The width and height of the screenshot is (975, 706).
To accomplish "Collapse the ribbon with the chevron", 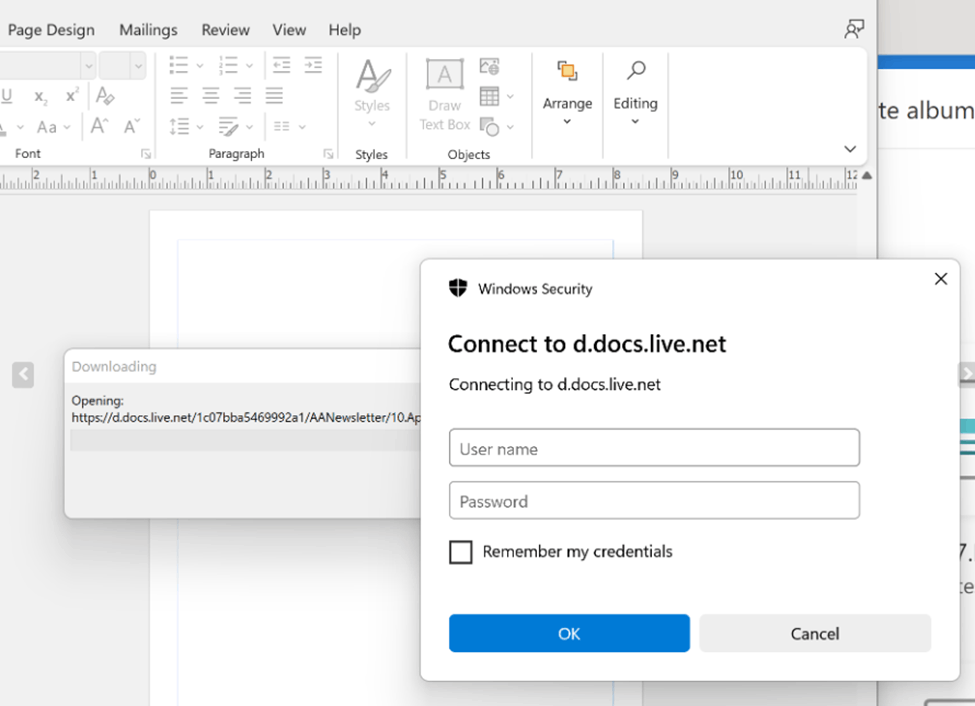I will pyautogui.click(x=849, y=148).
